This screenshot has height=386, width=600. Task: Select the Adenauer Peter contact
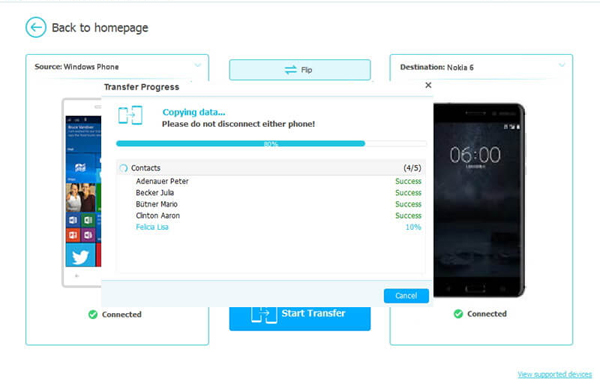click(x=162, y=181)
